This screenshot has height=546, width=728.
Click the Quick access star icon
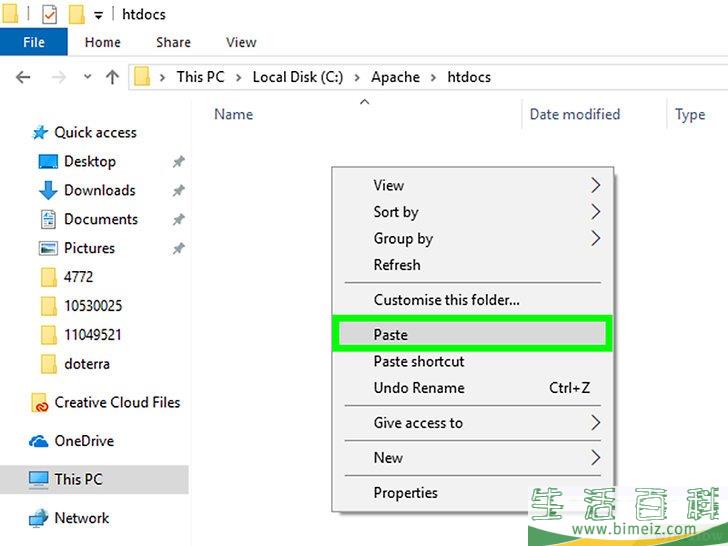40,133
